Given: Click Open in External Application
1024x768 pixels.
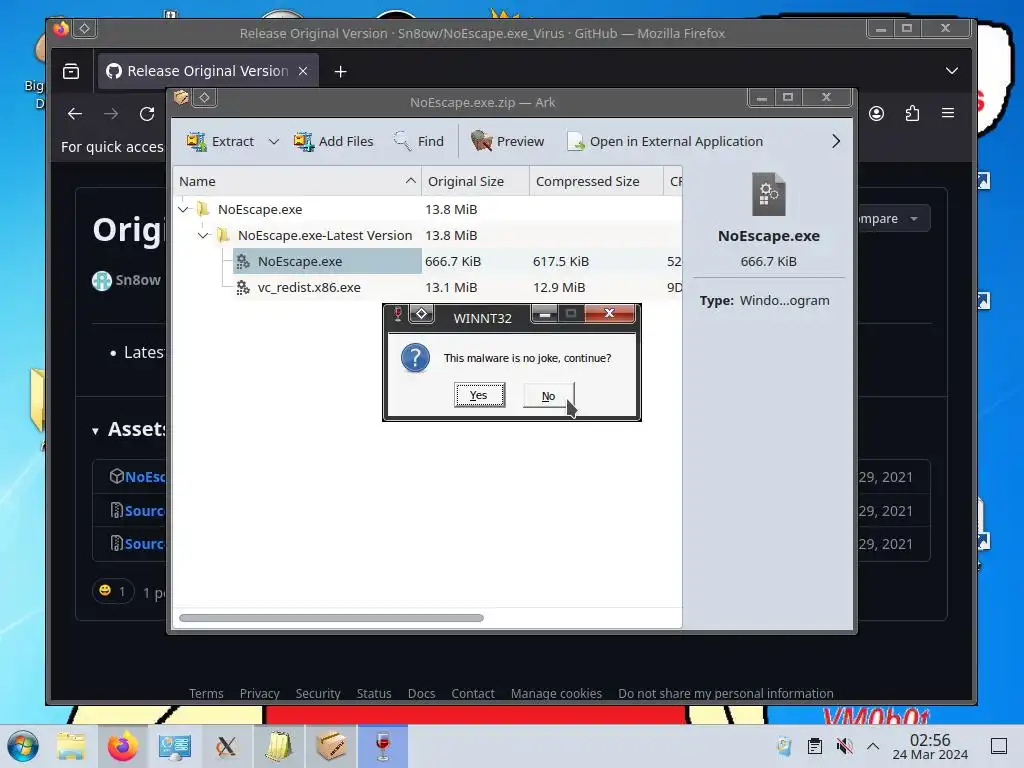Looking at the screenshot, I should tap(665, 141).
